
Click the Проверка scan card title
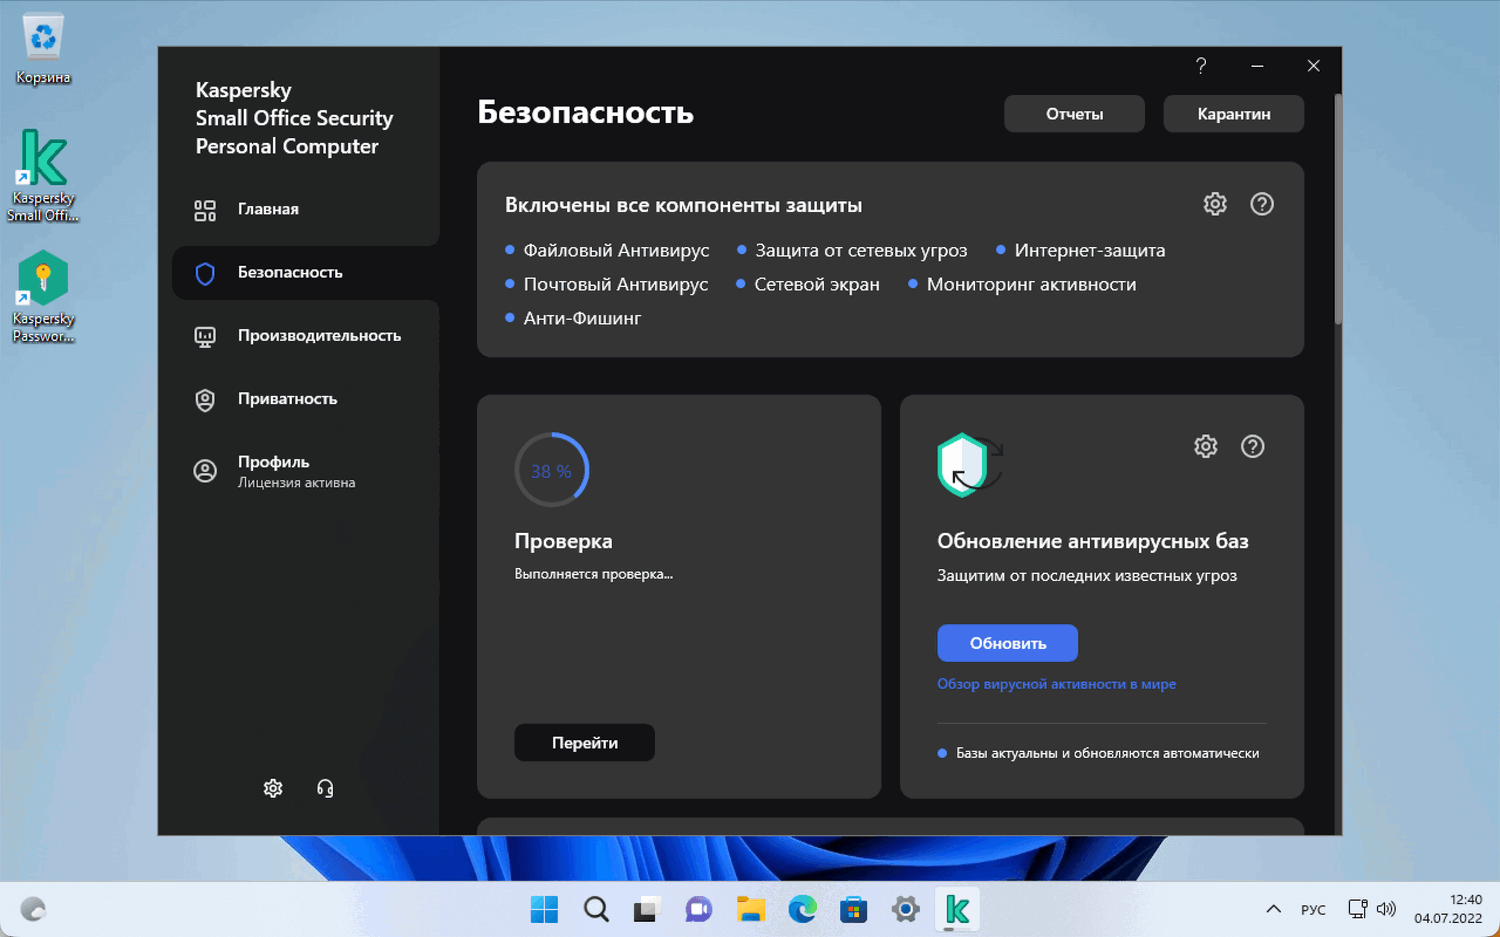pos(563,541)
